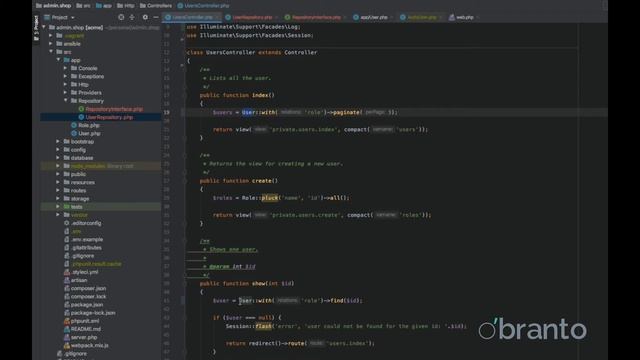Place cursor on 'public function index()' line
640x360 pixels.
(x=237, y=95)
